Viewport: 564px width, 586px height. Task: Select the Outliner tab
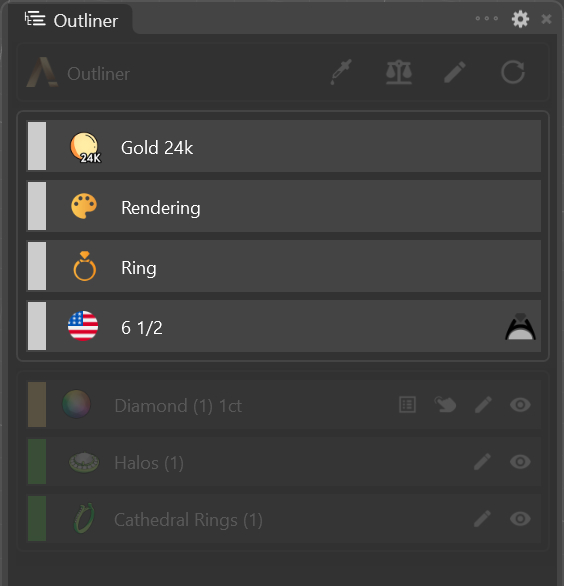pos(71,20)
